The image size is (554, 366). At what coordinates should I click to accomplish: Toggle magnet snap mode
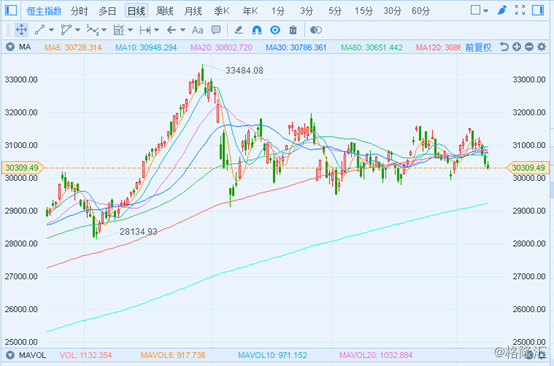257,30
